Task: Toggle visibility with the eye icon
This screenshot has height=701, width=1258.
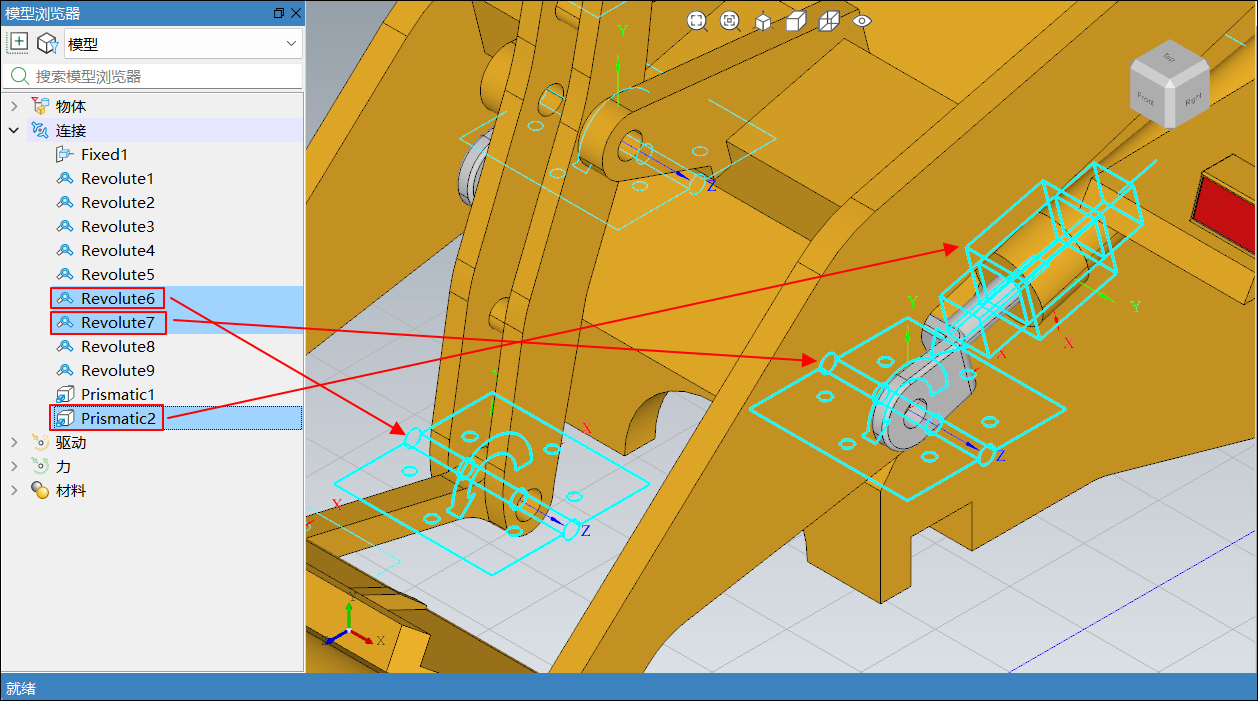Action: coord(863,21)
